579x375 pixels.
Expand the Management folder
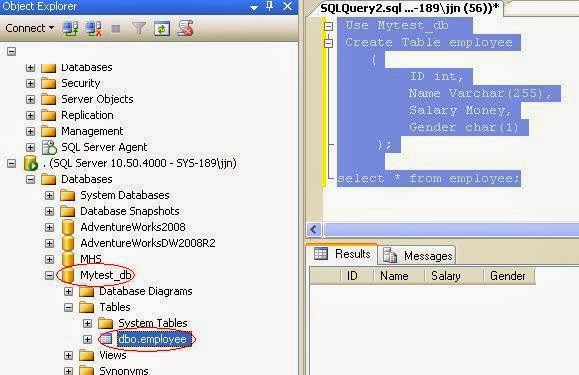click(x=31, y=131)
